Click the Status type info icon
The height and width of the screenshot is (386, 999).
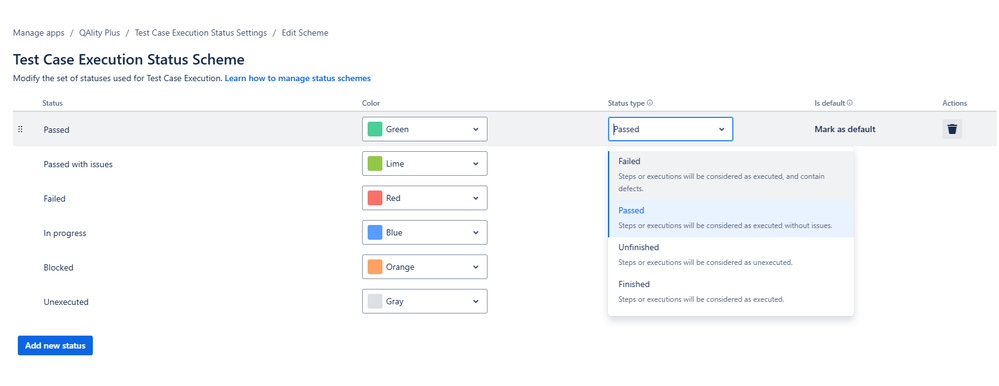coord(650,103)
